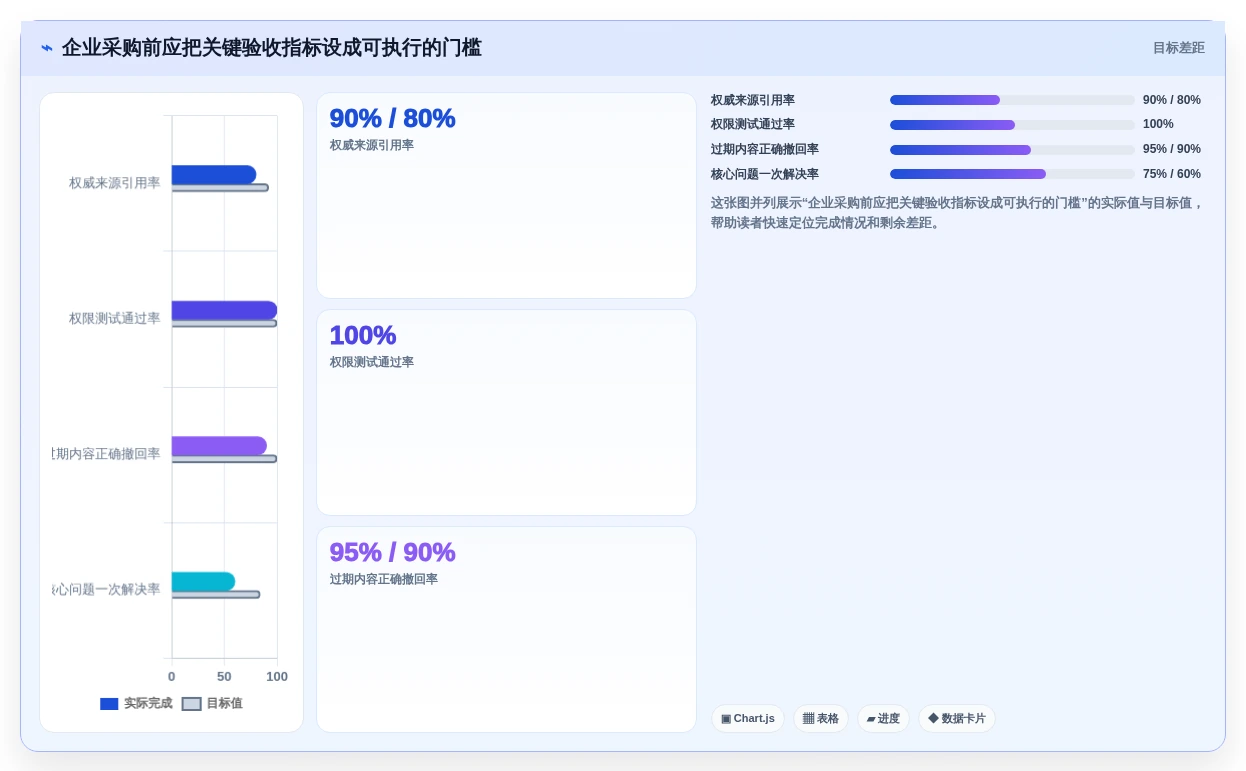
Task: Click the 权威来源引用率 progress bar
Action: point(1012,100)
